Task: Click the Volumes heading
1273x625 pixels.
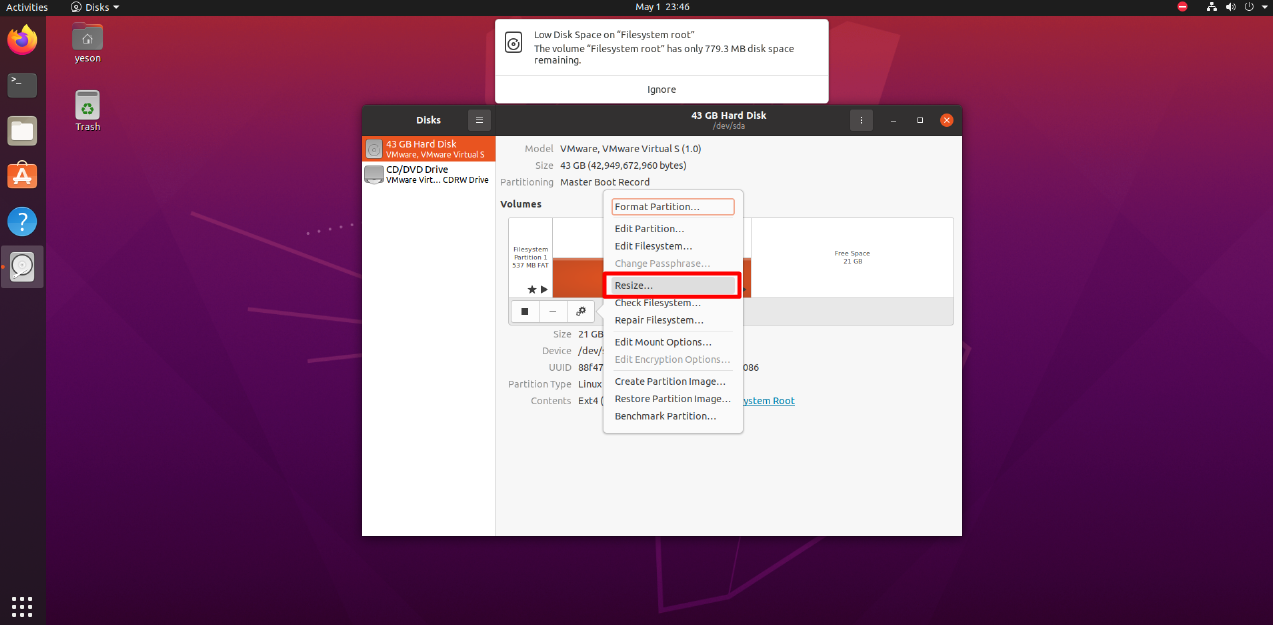Action: coord(521,204)
